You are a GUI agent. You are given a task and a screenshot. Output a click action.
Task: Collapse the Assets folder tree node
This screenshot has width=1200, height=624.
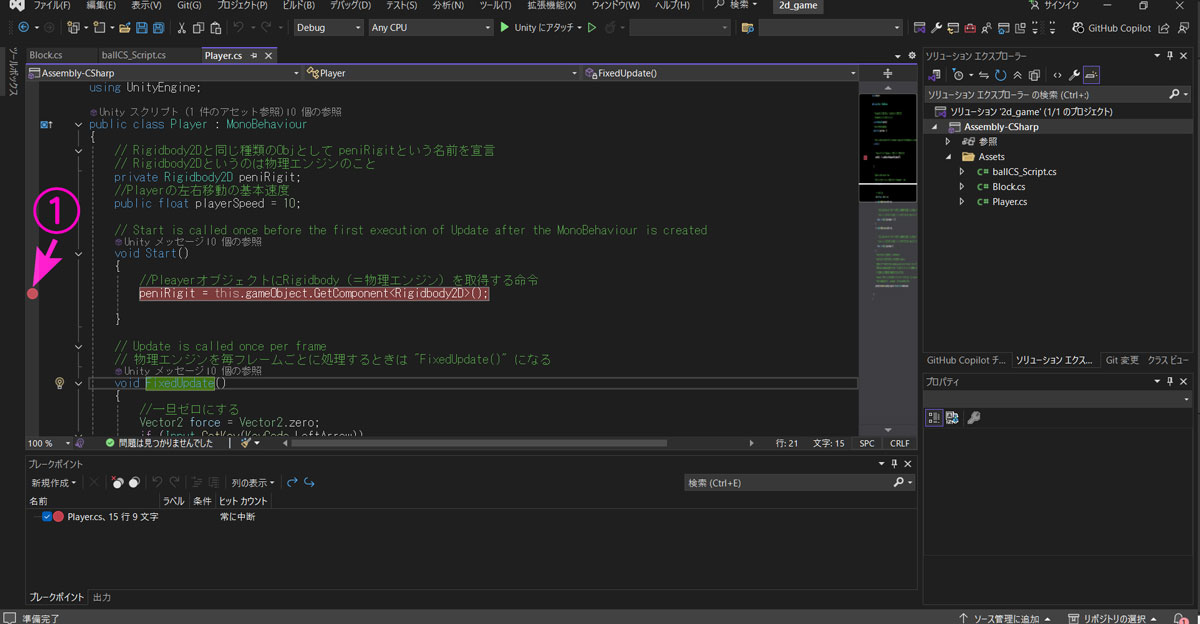tap(948, 157)
